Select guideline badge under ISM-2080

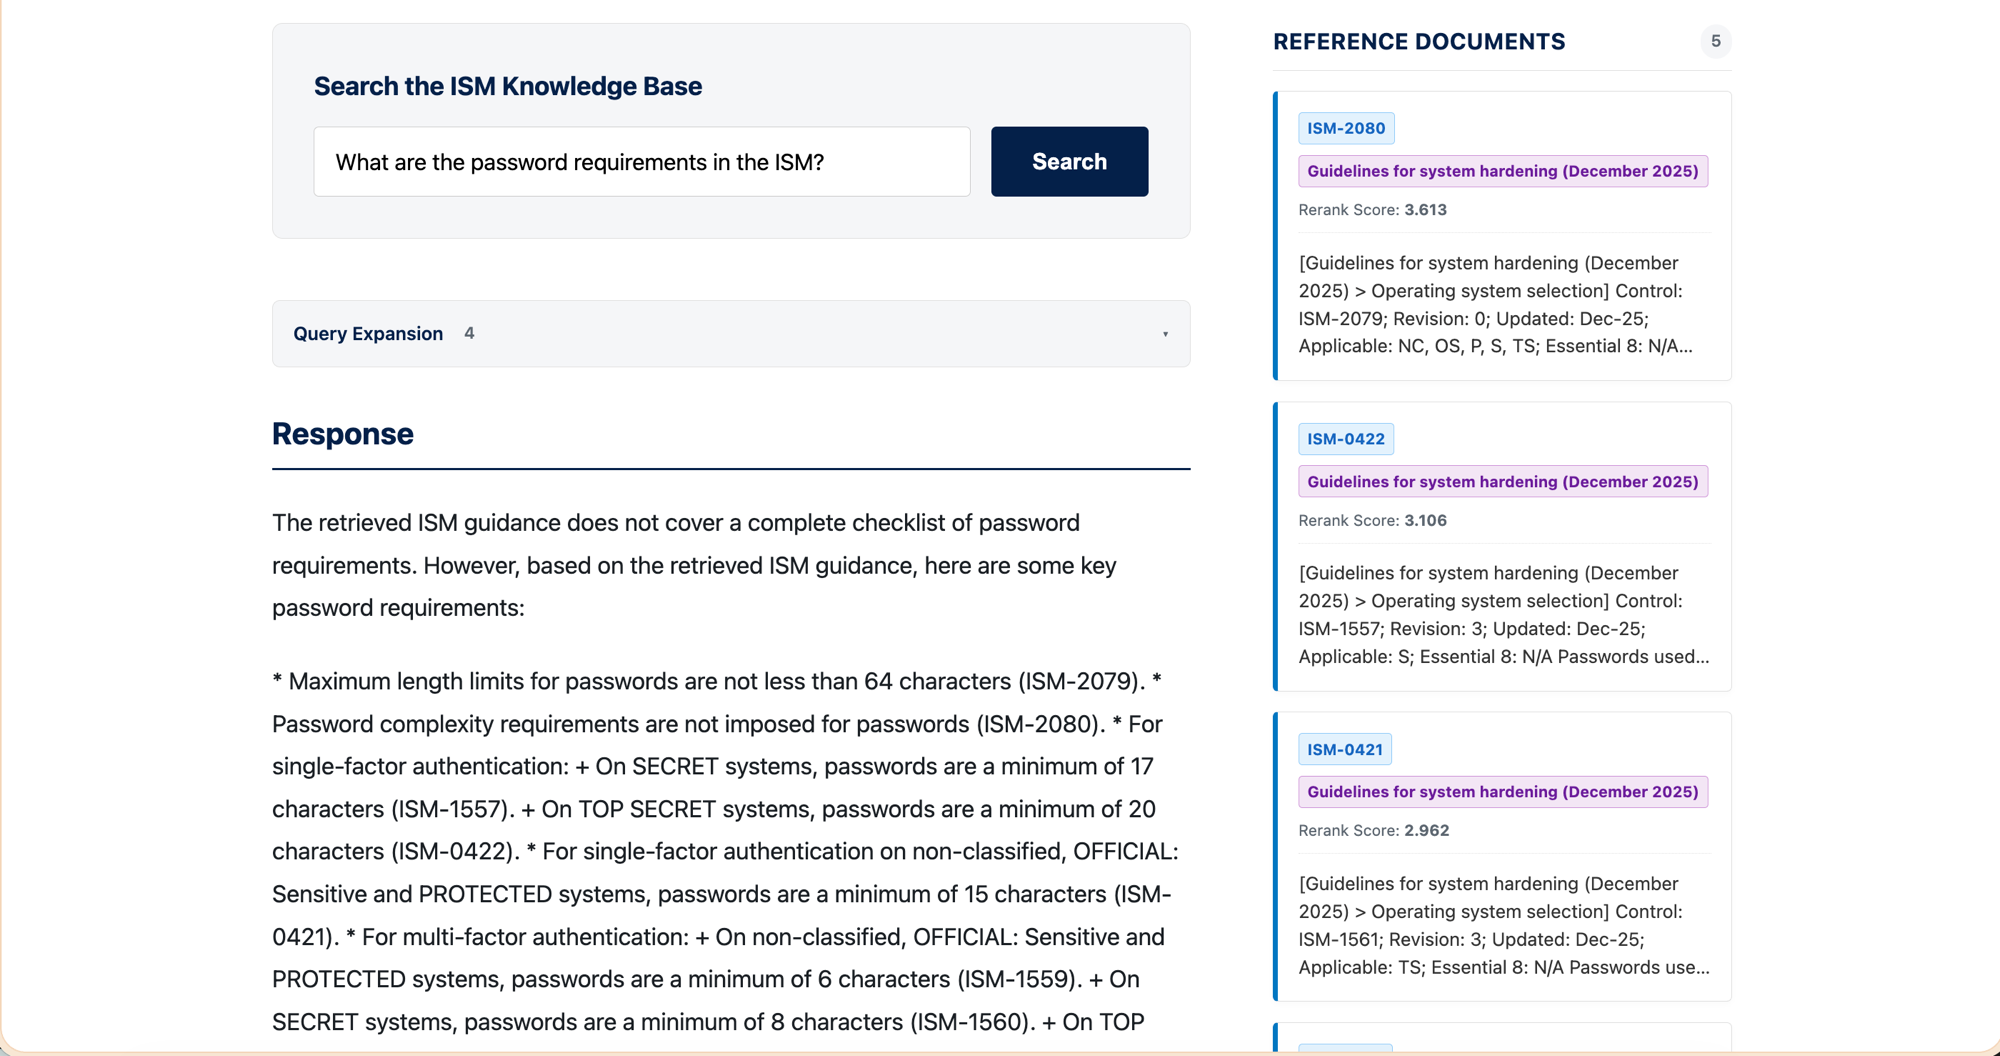pyautogui.click(x=1503, y=171)
